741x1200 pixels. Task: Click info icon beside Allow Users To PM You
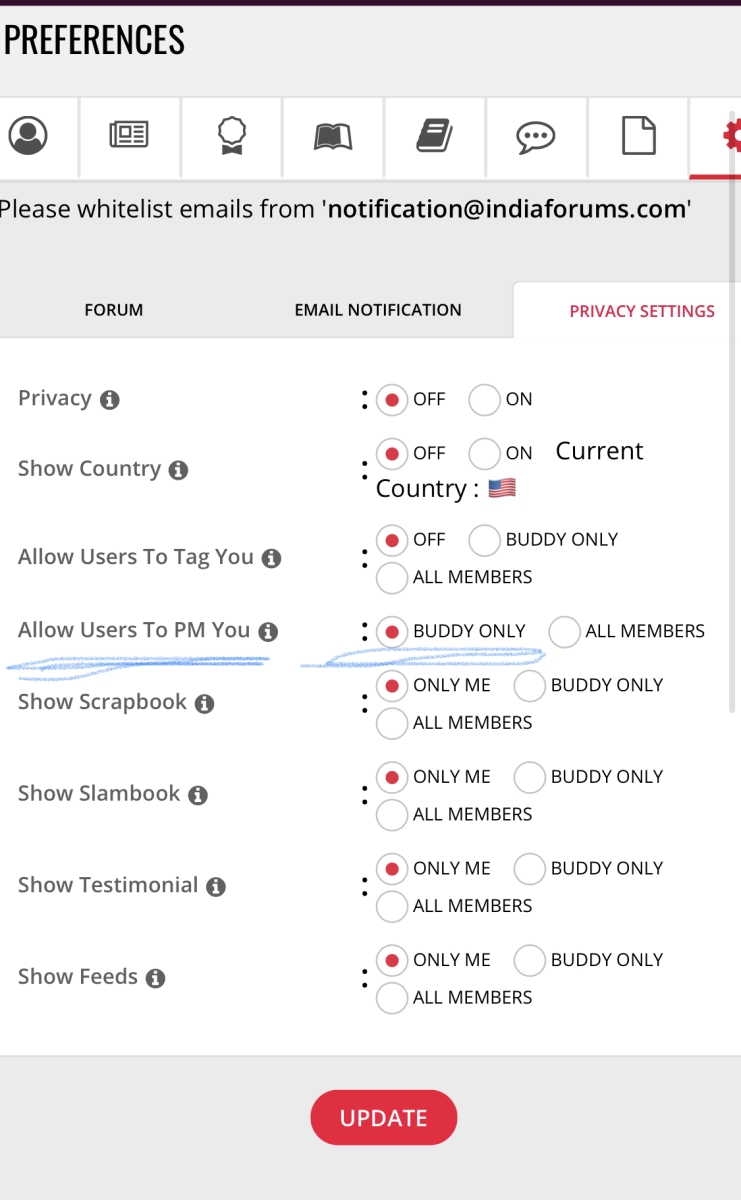click(267, 632)
